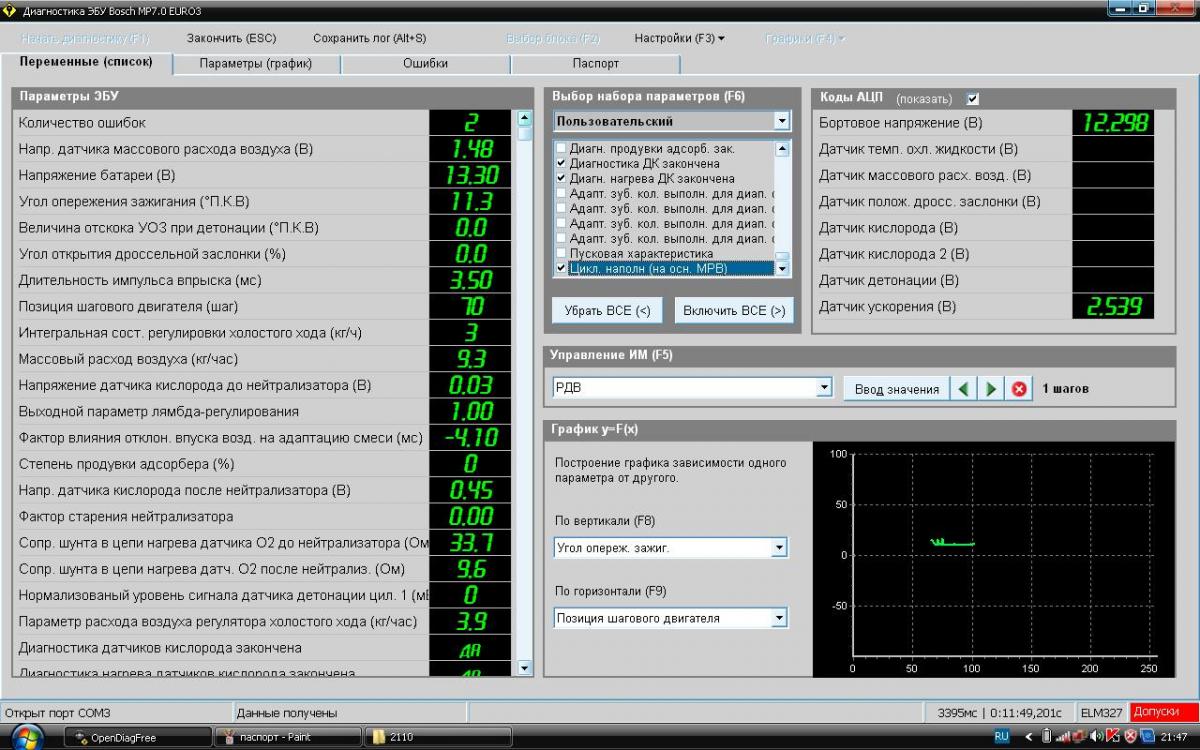The height and width of the screenshot is (750, 1200).
Task: Click the Убрать ВСЕ button
Action: pyautogui.click(x=607, y=310)
